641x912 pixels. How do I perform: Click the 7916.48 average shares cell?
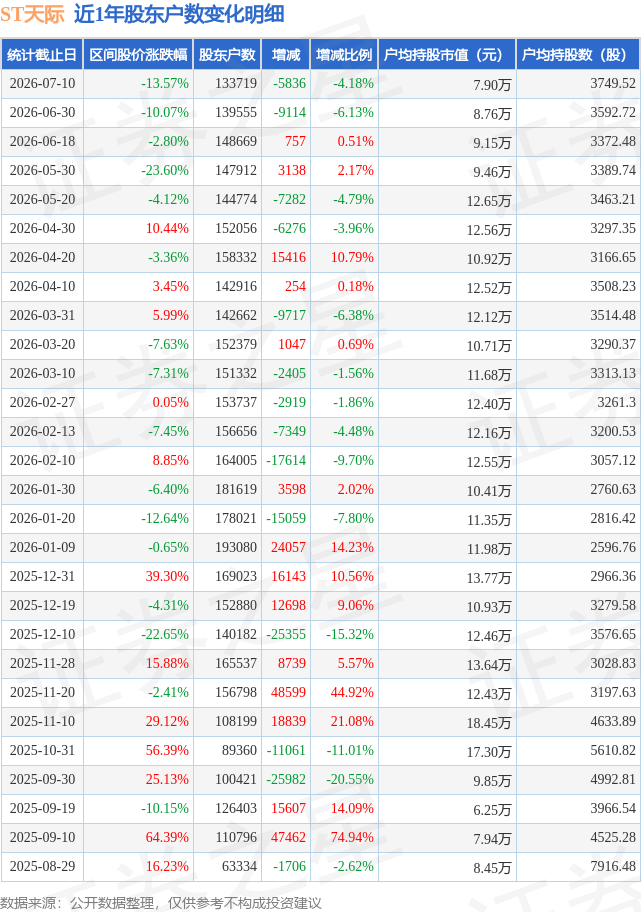(613, 867)
